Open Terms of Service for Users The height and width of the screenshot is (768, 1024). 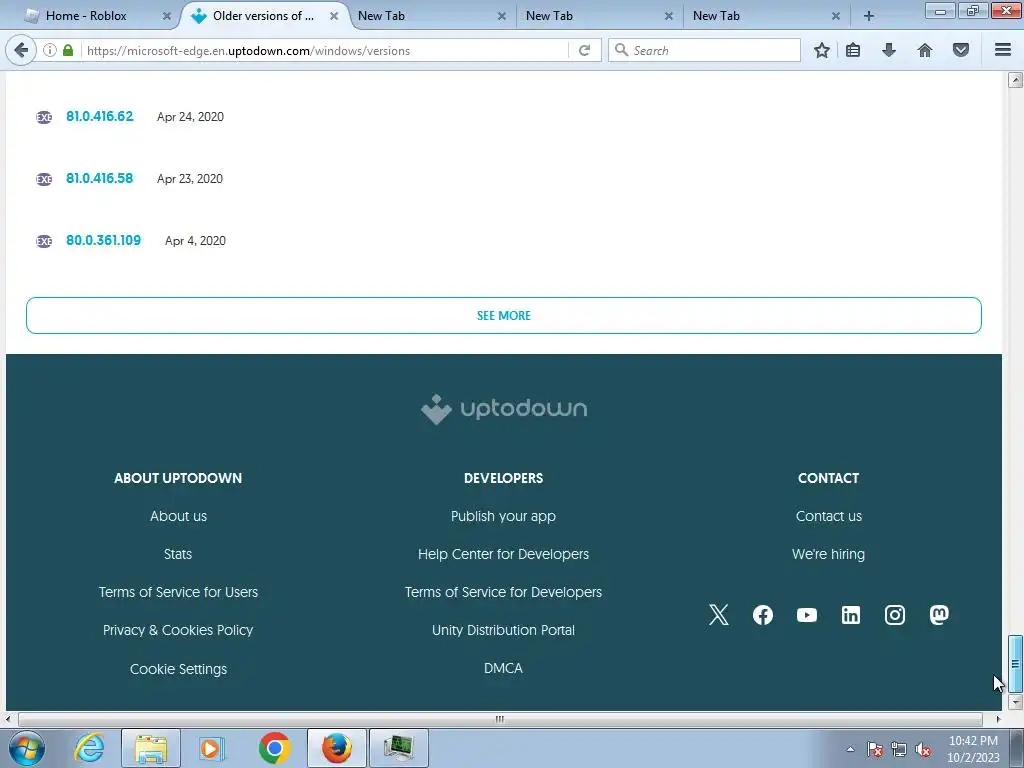pyautogui.click(x=178, y=592)
